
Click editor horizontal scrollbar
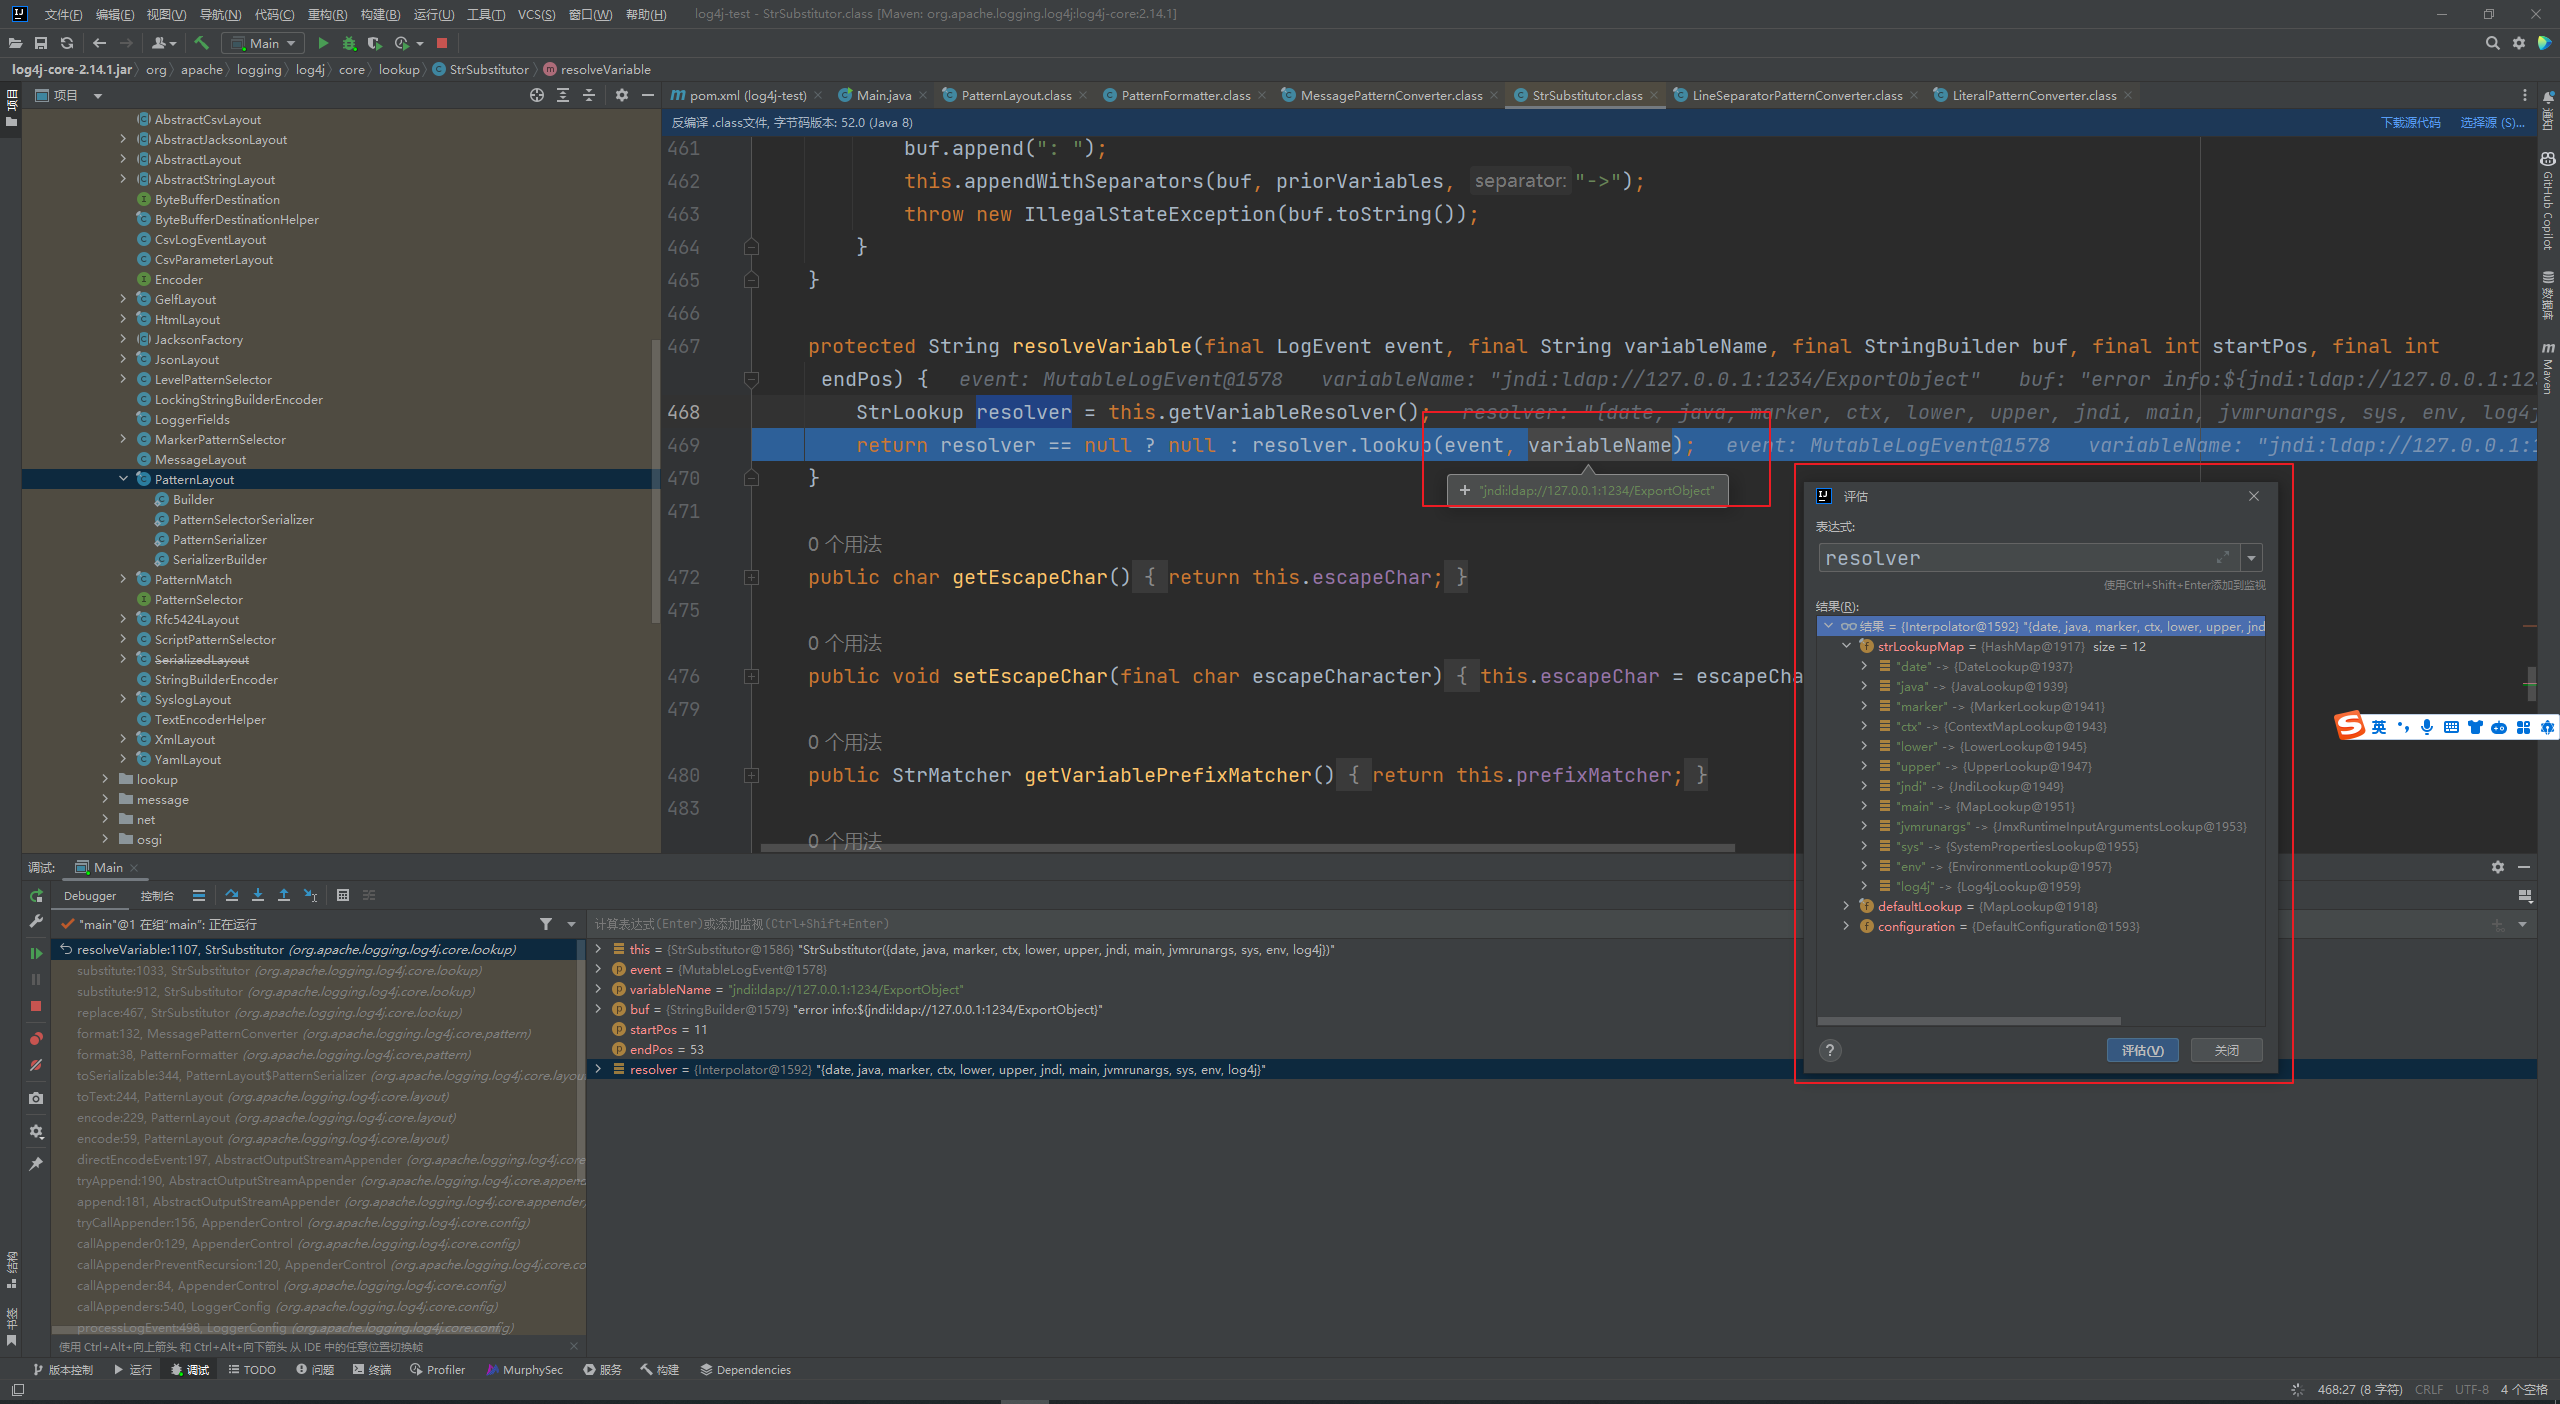[x=1247, y=847]
